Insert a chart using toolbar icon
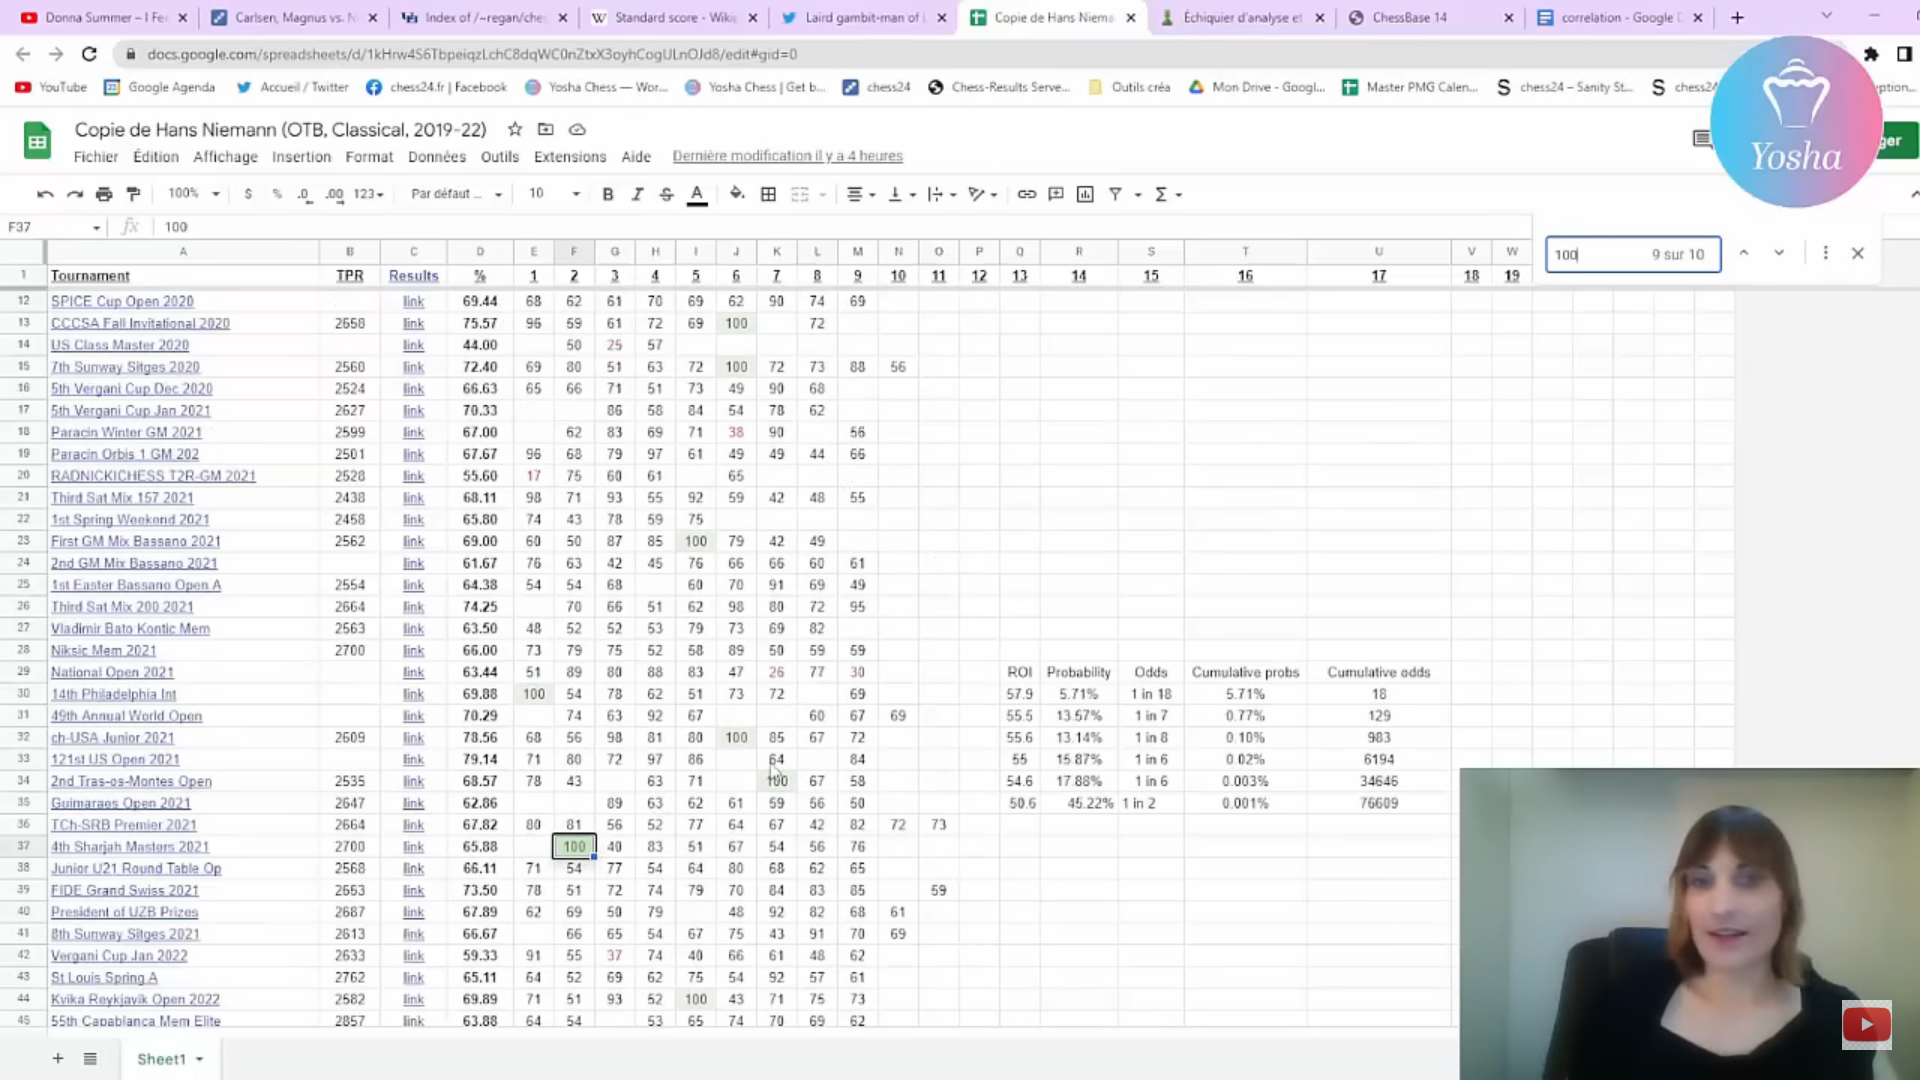The width and height of the screenshot is (1920, 1080). [x=1085, y=194]
